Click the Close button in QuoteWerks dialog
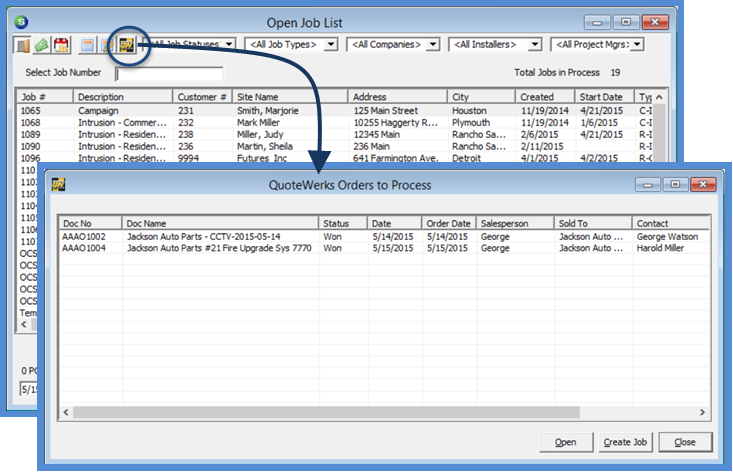Viewport: 733px width, 473px height. coord(685,442)
